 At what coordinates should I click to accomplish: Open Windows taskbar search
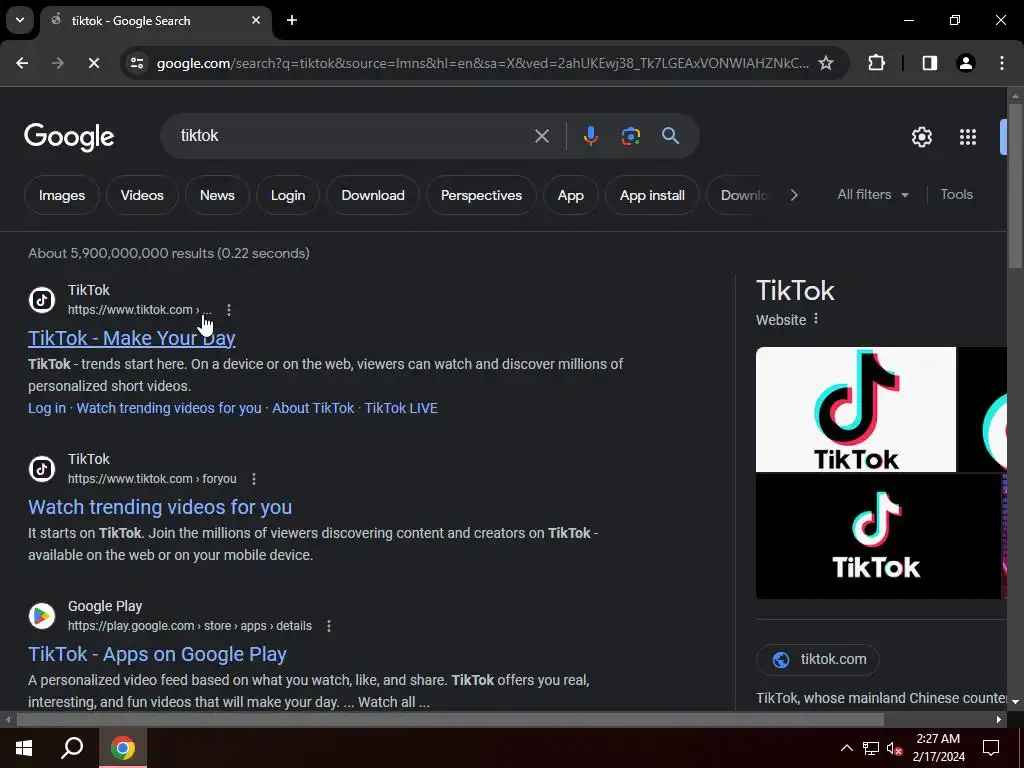[x=72, y=748]
